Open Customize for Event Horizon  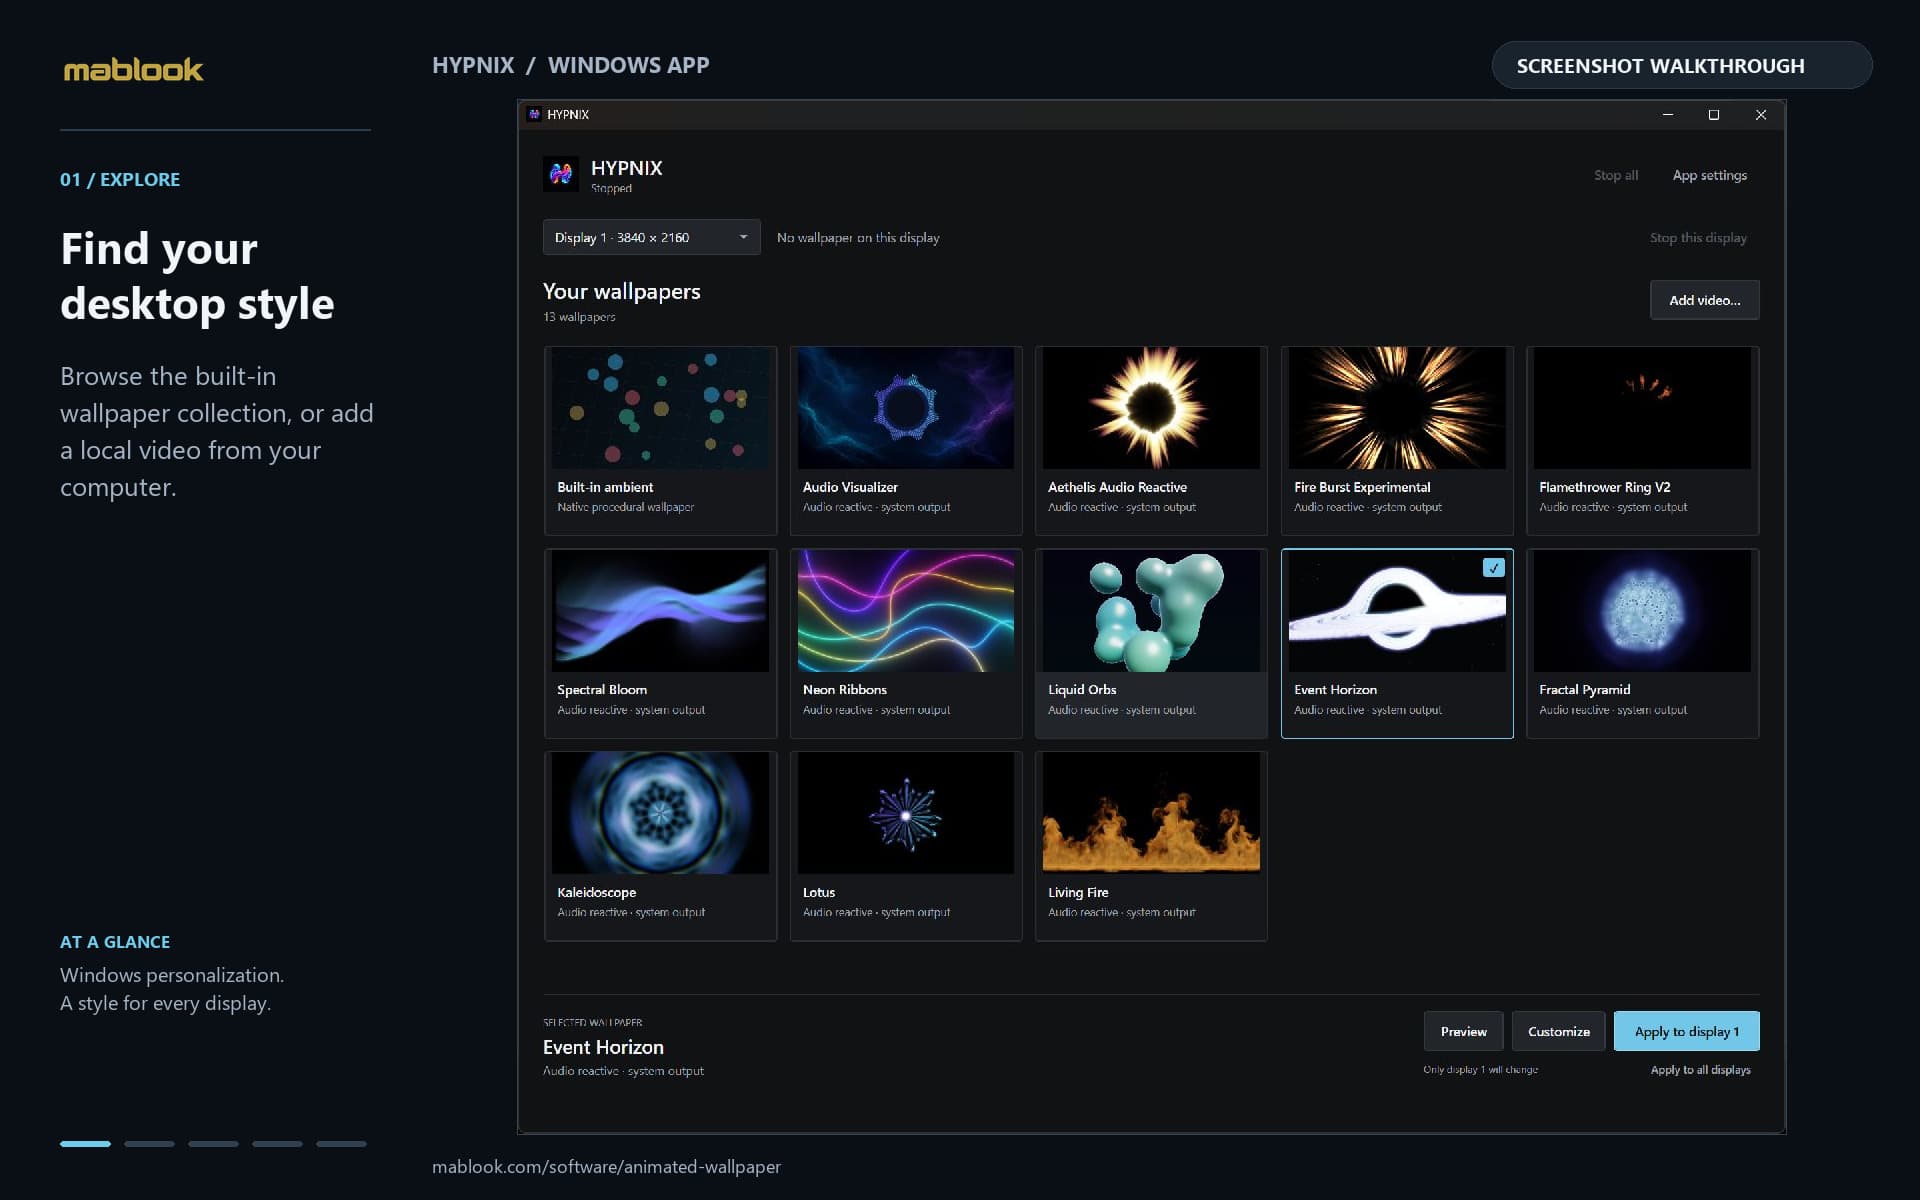pos(1558,1031)
